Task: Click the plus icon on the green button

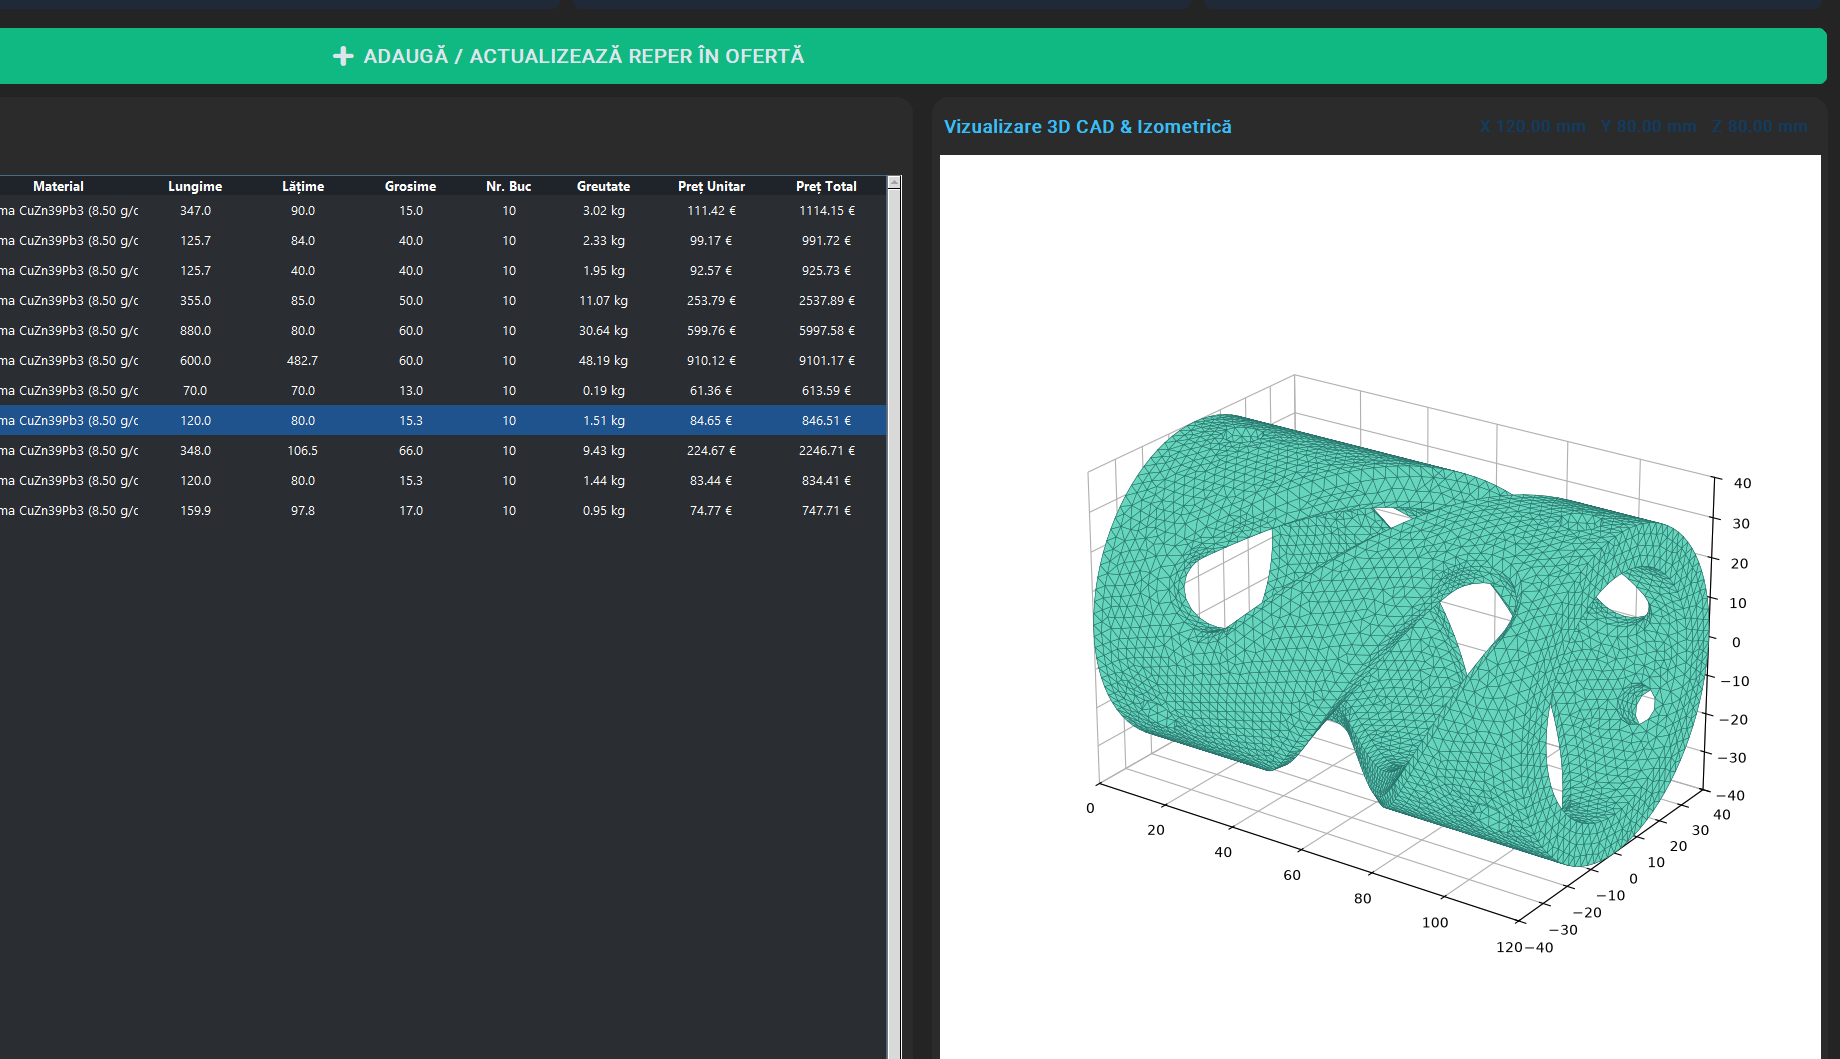Action: (343, 56)
